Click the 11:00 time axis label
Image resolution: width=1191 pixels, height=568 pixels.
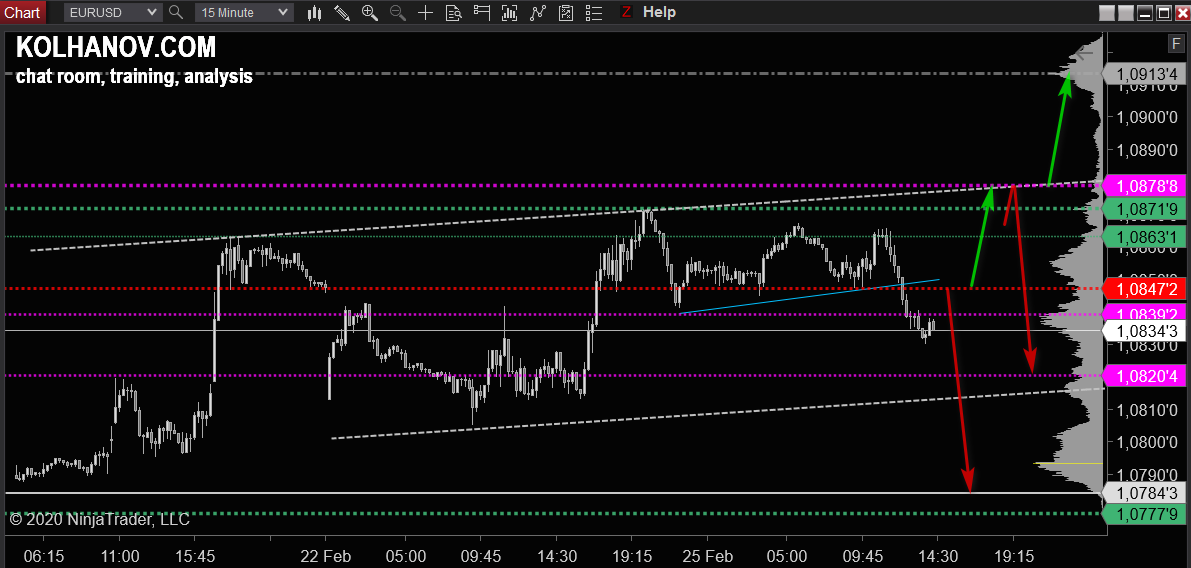click(x=120, y=555)
